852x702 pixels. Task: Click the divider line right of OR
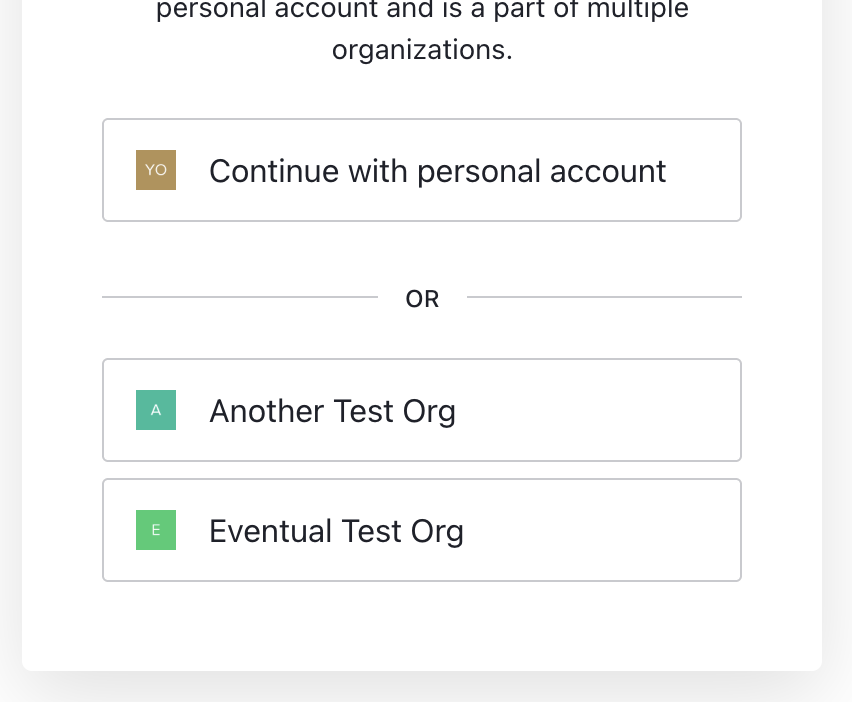(604, 297)
